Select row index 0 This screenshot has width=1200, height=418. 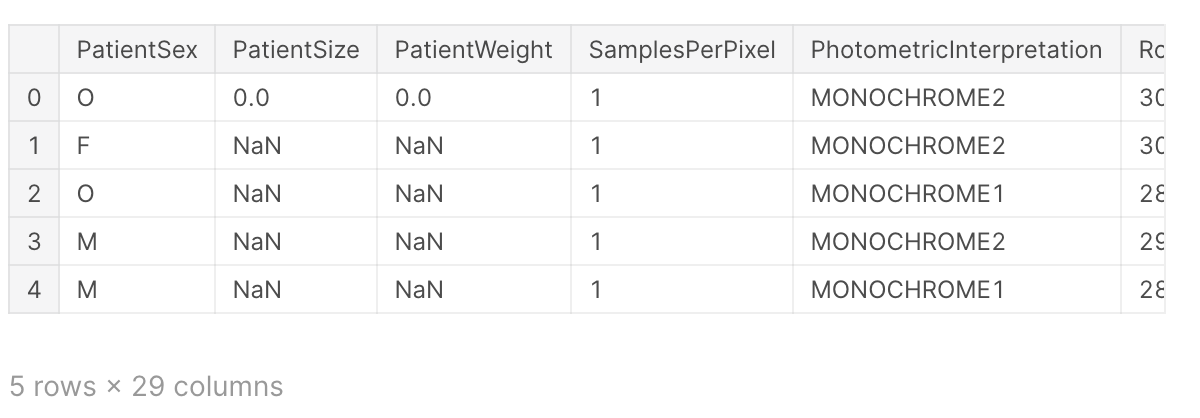point(35,98)
